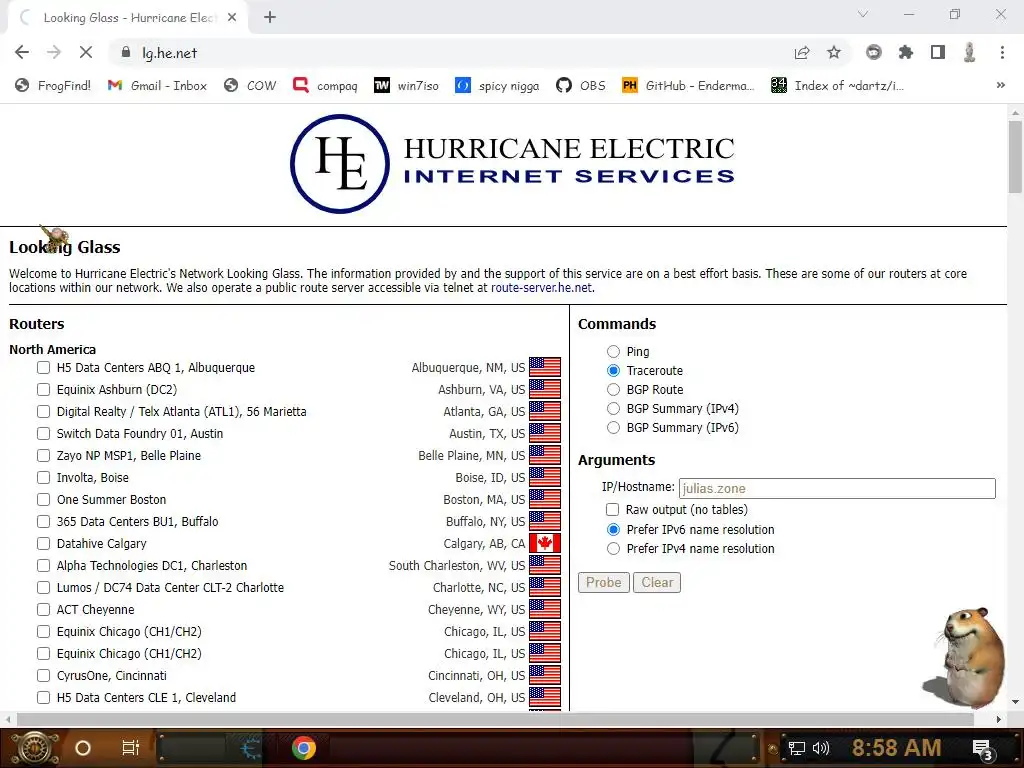Select the Ping command
Image resolution: width=1024 pixels, height=768 pixels.
613,351
